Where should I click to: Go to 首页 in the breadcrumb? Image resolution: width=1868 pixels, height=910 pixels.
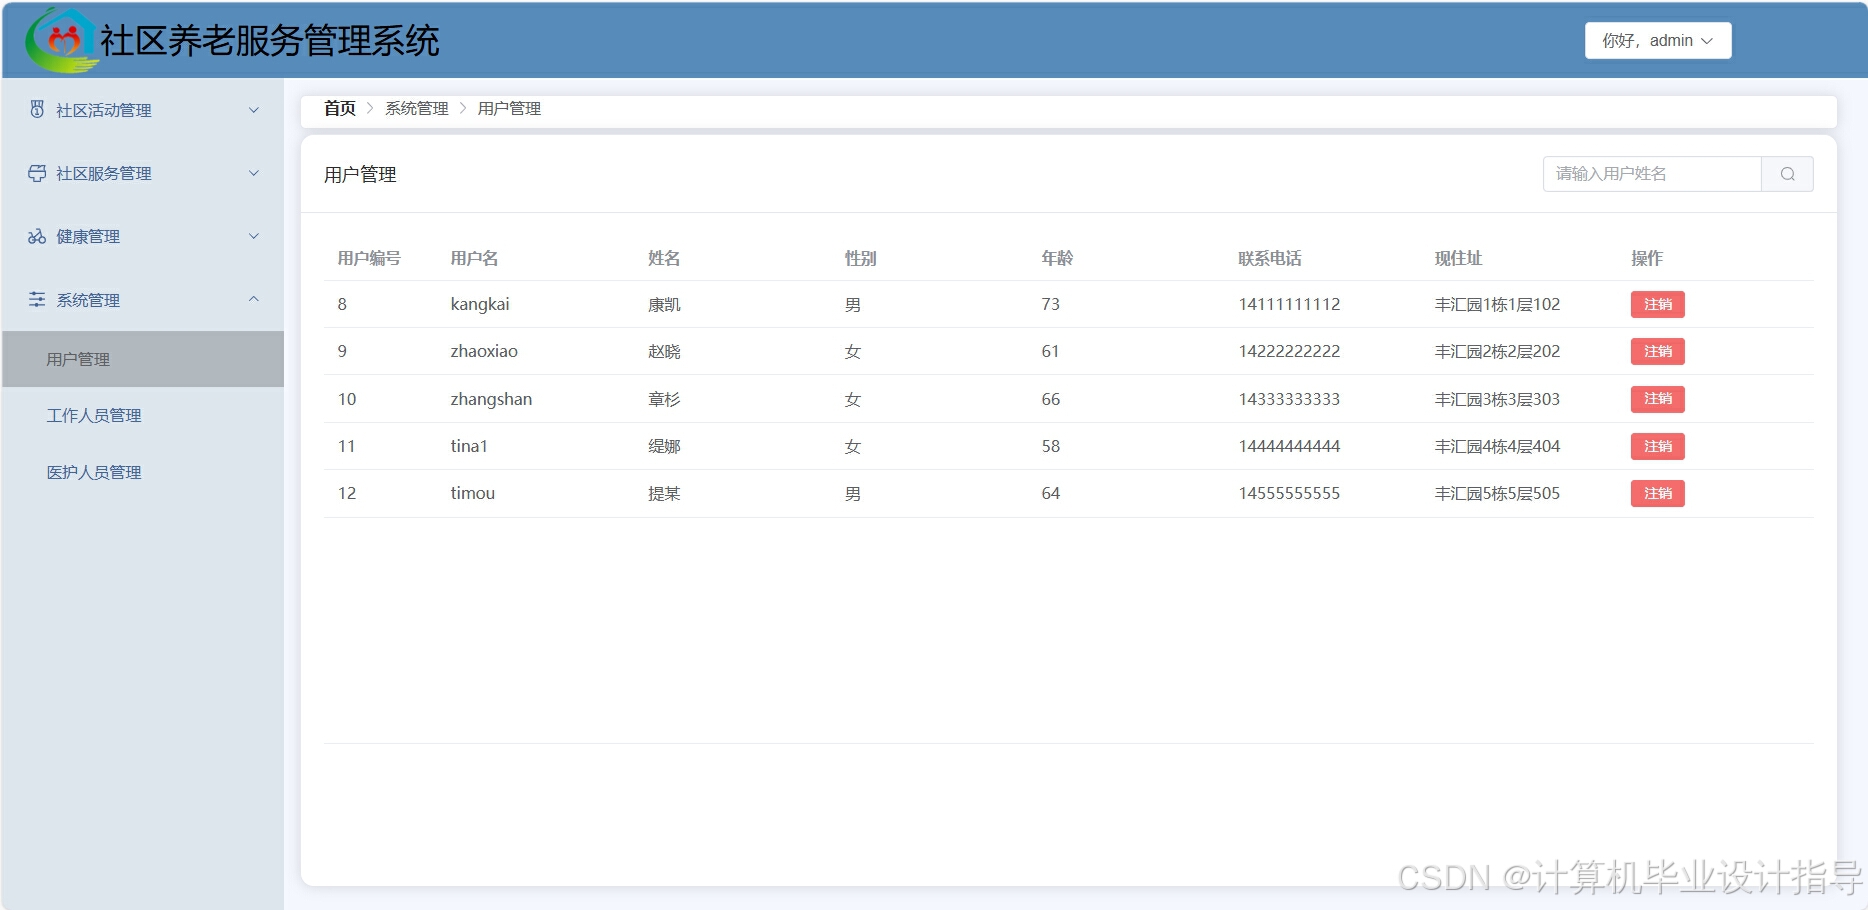coord(340,108)
